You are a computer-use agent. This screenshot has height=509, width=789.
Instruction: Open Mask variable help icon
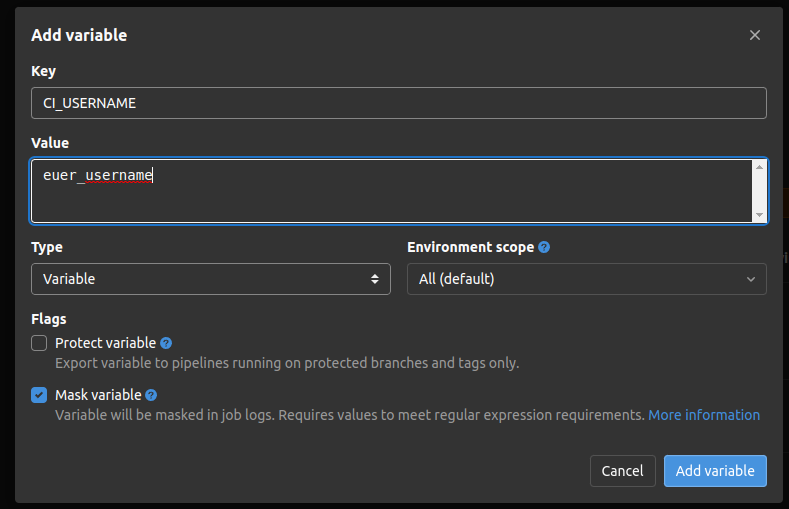coord(151,395)
